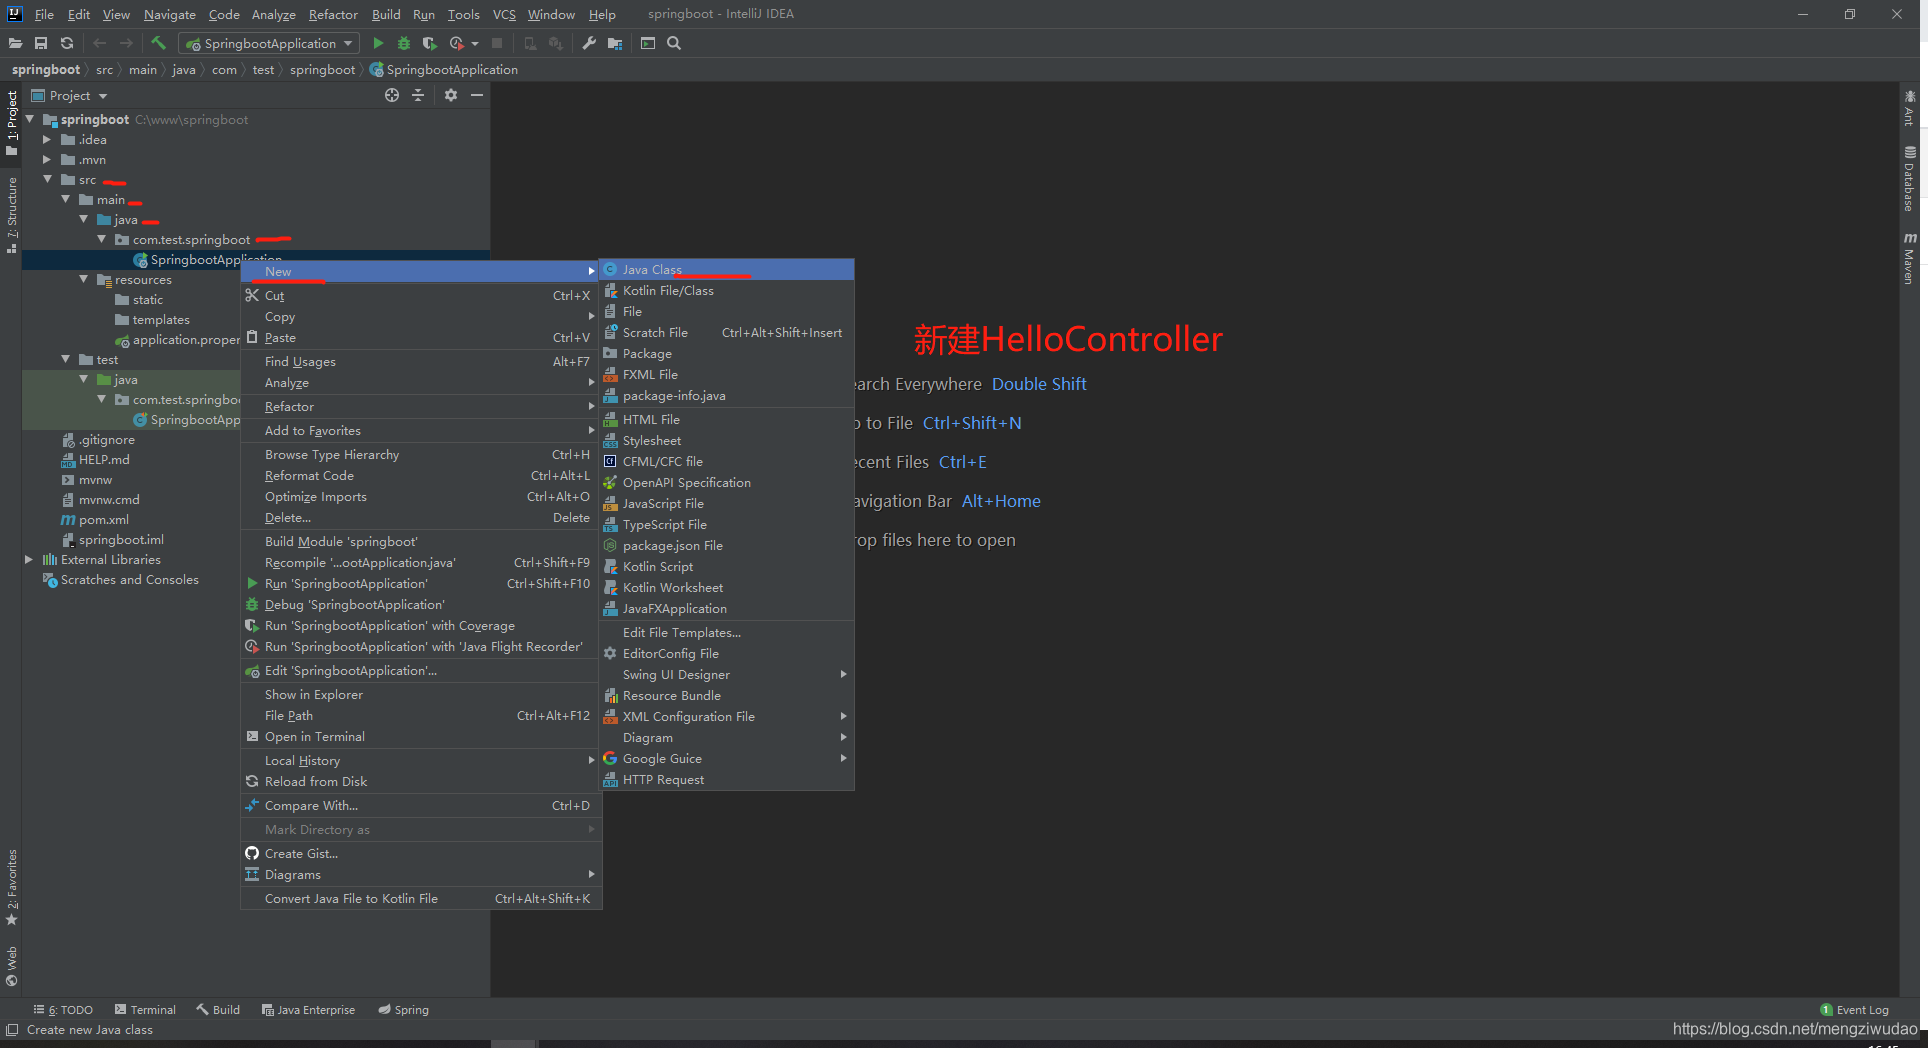This screenshot has height=1048, width=1928.
Task: Open the Web side tool window
Action: tap(12, 966)
